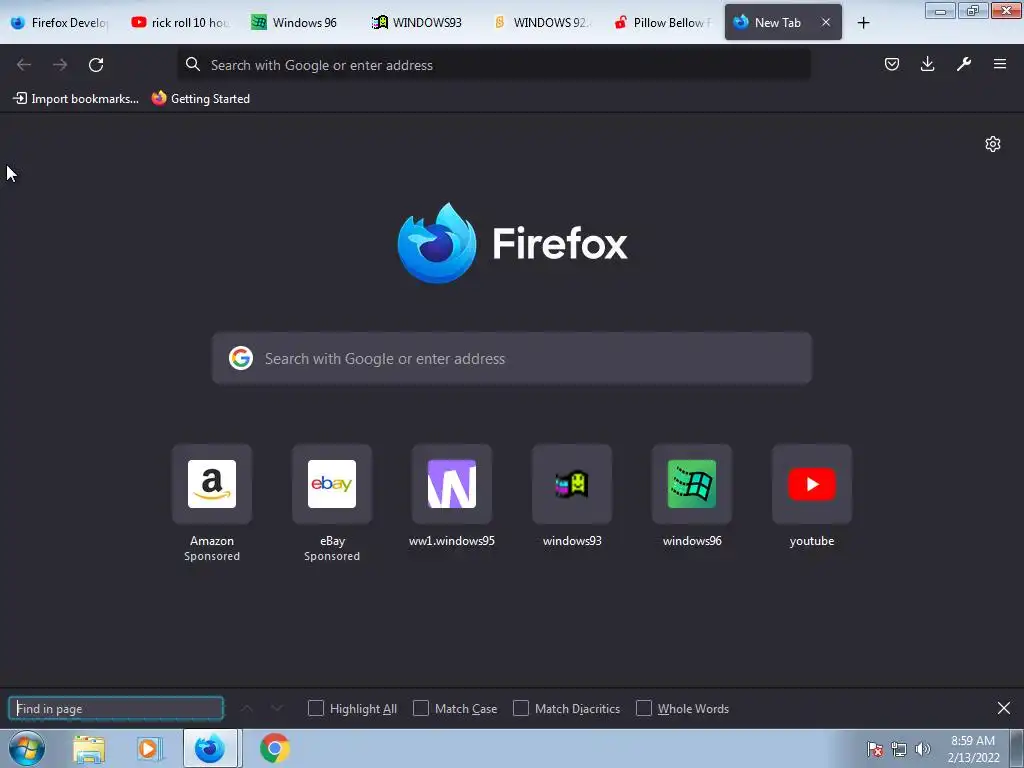1024x768 pixels.
Task: Open File Explorer from taskbar
Action: tap(89, 749)
